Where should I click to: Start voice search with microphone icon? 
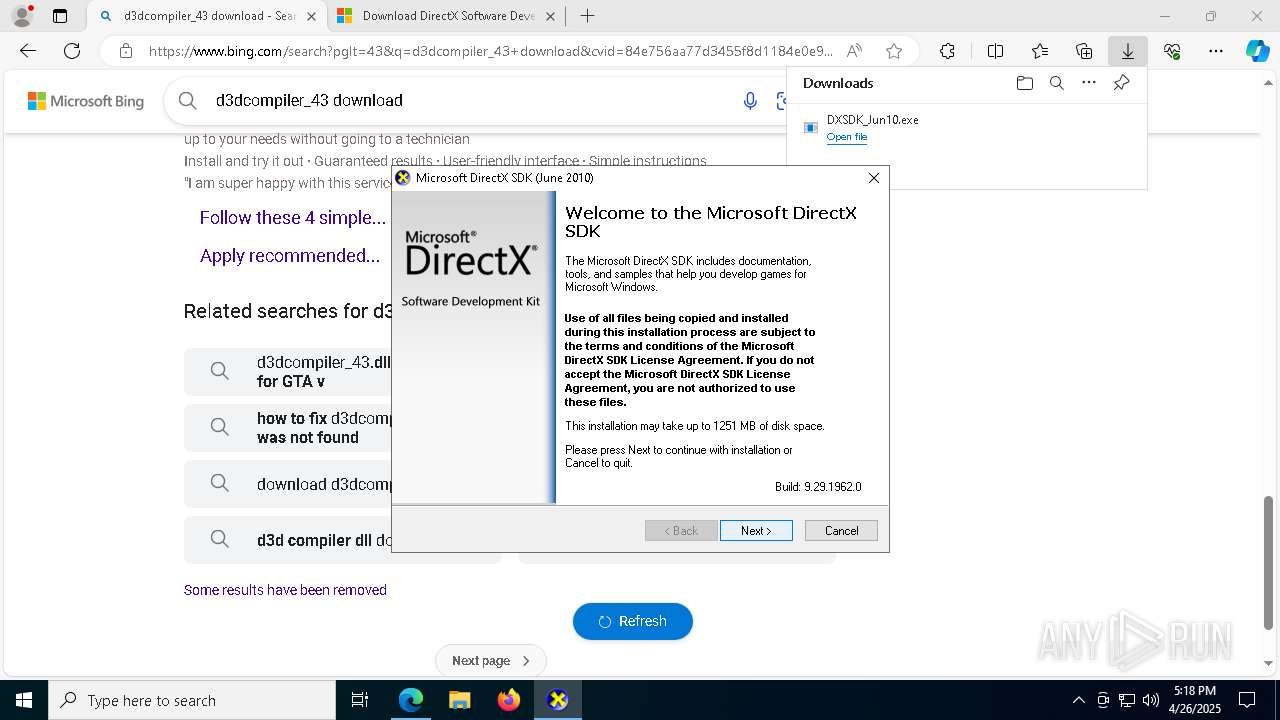(750, 100)
